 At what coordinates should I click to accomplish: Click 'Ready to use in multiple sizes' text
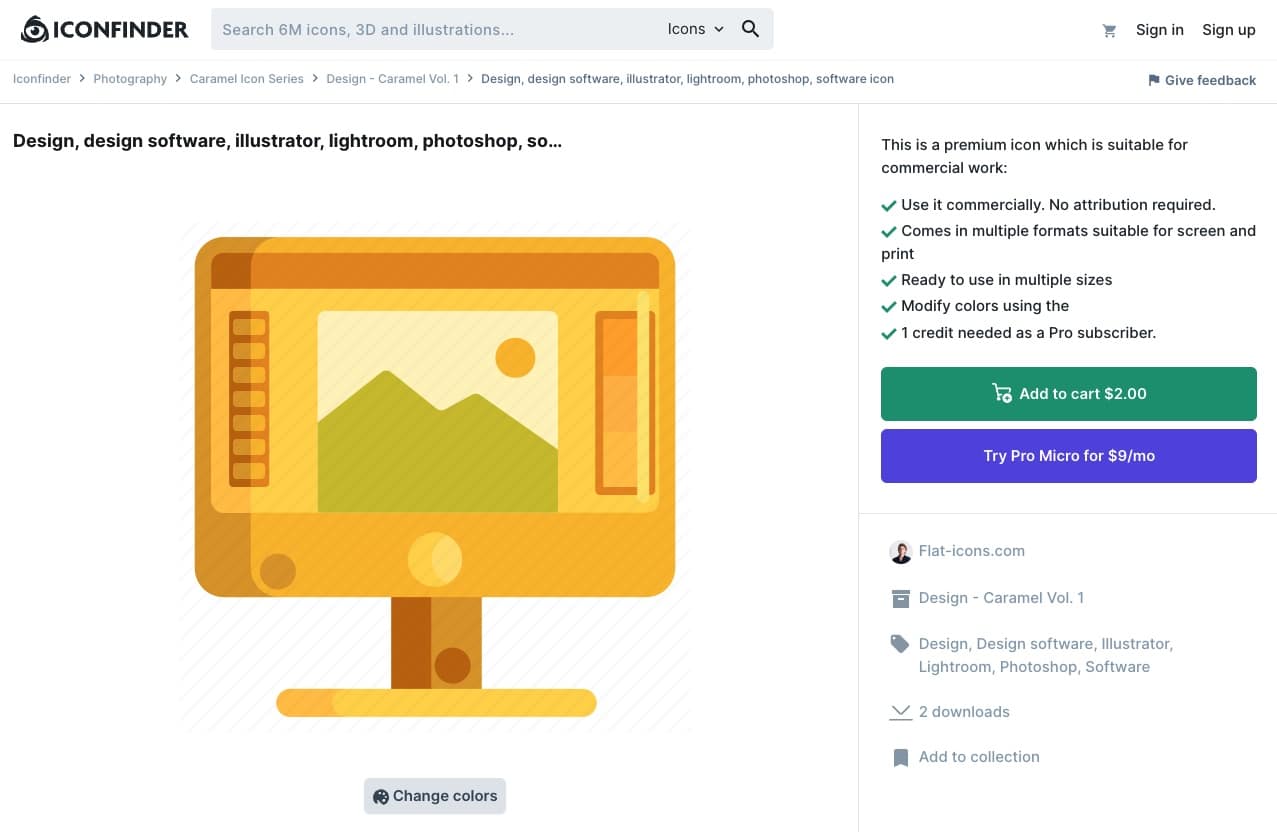point(1006,280)
